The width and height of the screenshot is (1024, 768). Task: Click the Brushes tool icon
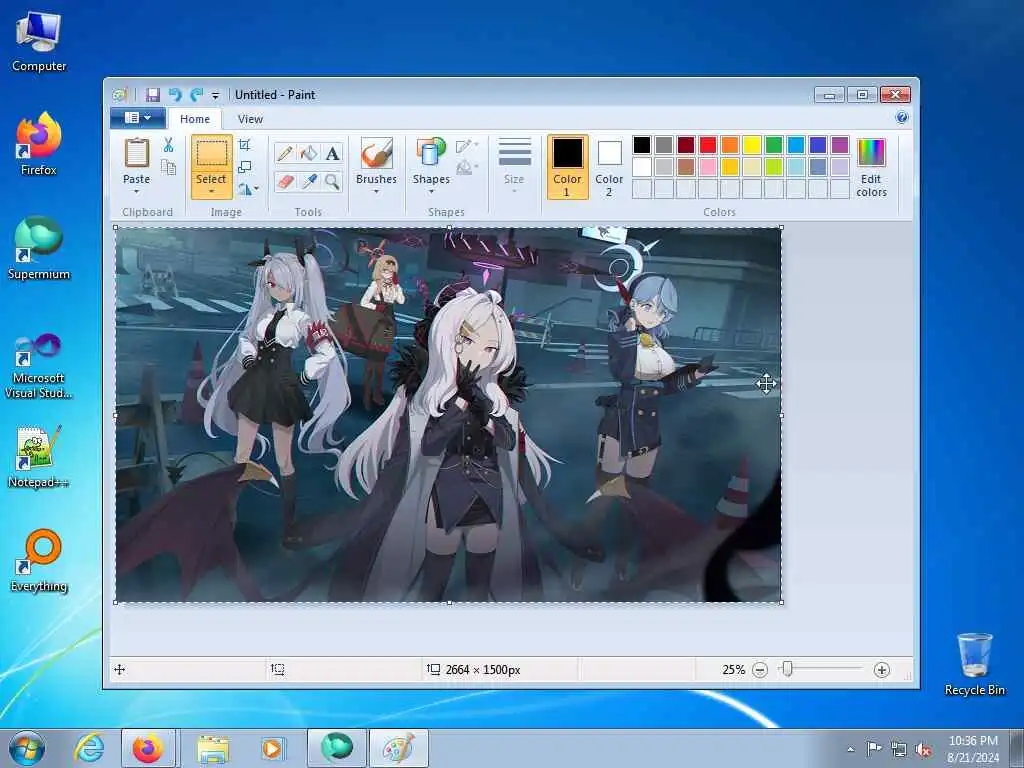[376, 153]
